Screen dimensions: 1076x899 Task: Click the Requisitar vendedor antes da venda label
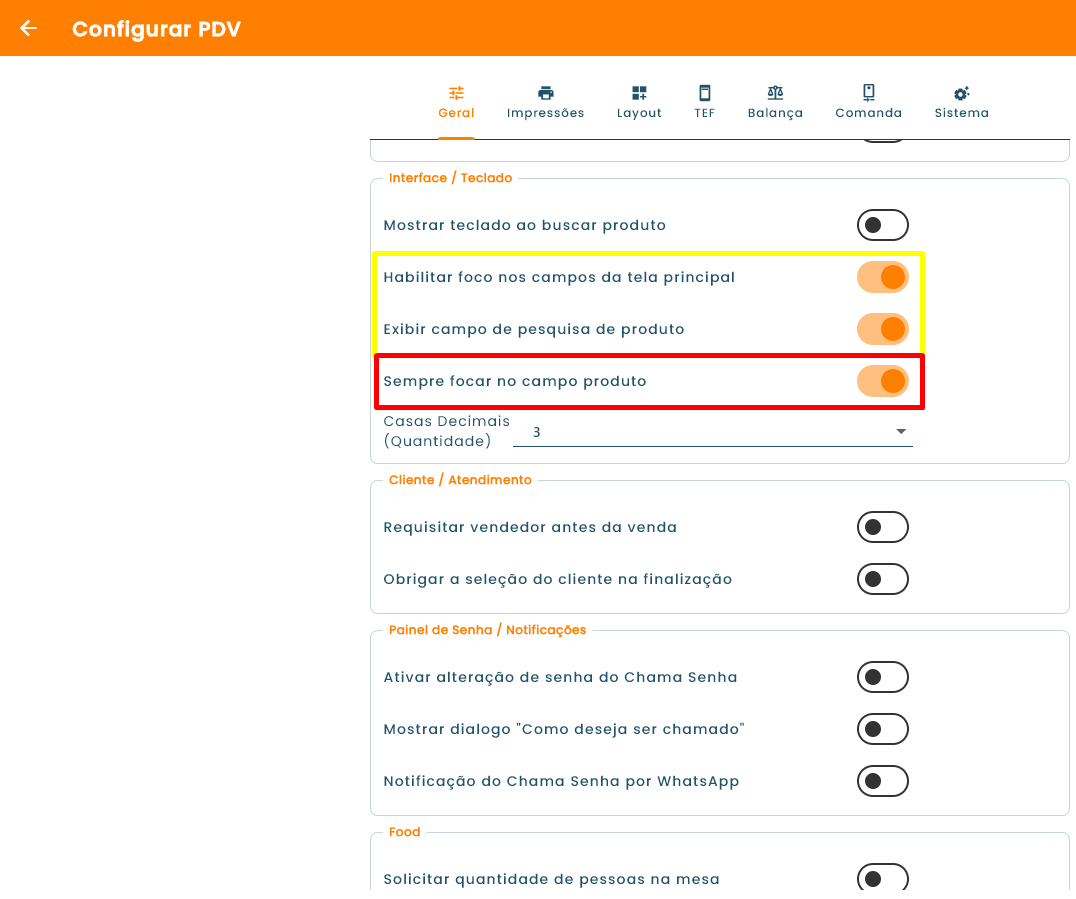530,527
